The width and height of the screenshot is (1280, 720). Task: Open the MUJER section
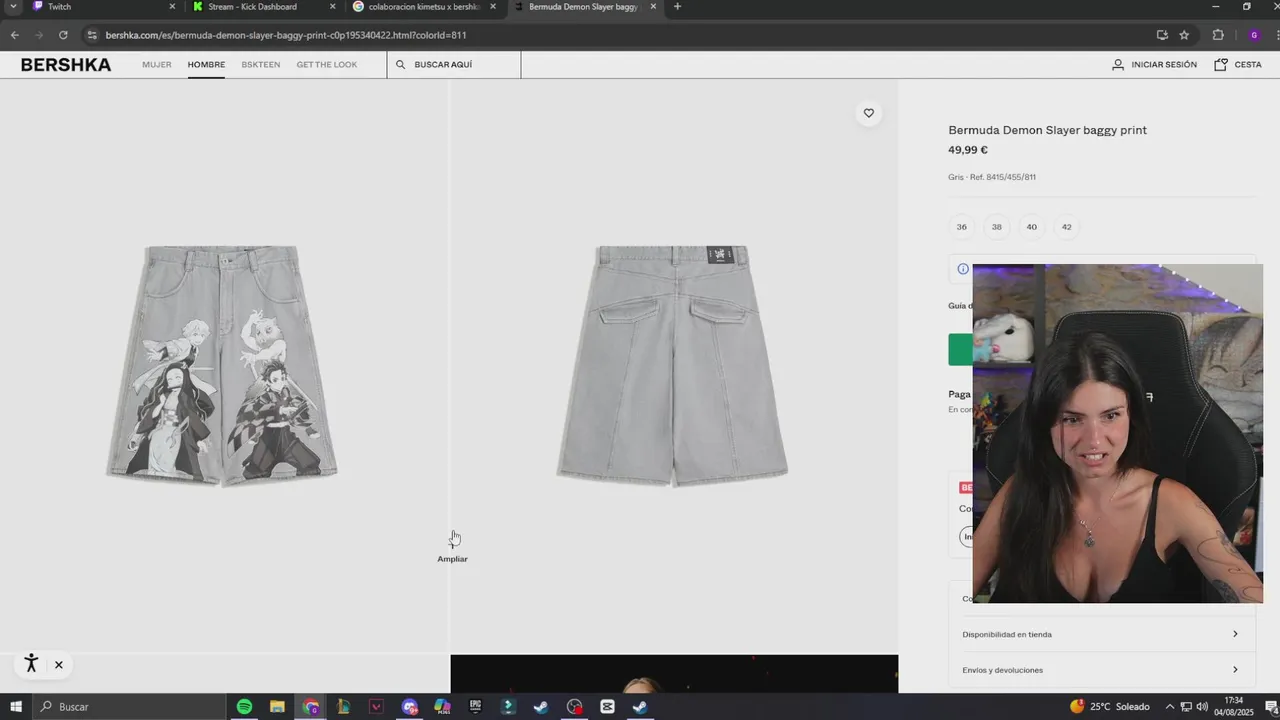[x=157, y=65]
